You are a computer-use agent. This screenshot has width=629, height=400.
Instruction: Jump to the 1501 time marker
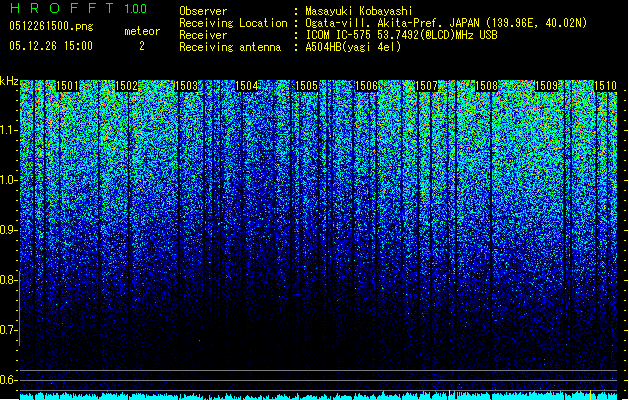(x=67, y=86)
